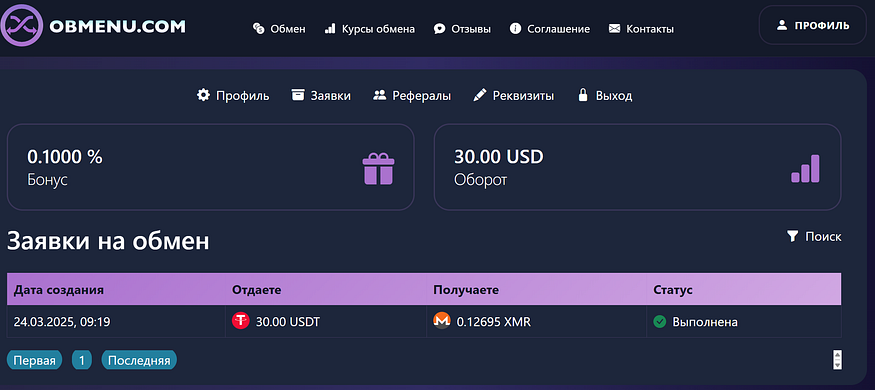Go to the Первая pagination page
The height and width of the screenshot is (390, 875).
pyautogui.click(x=35, y=360)
